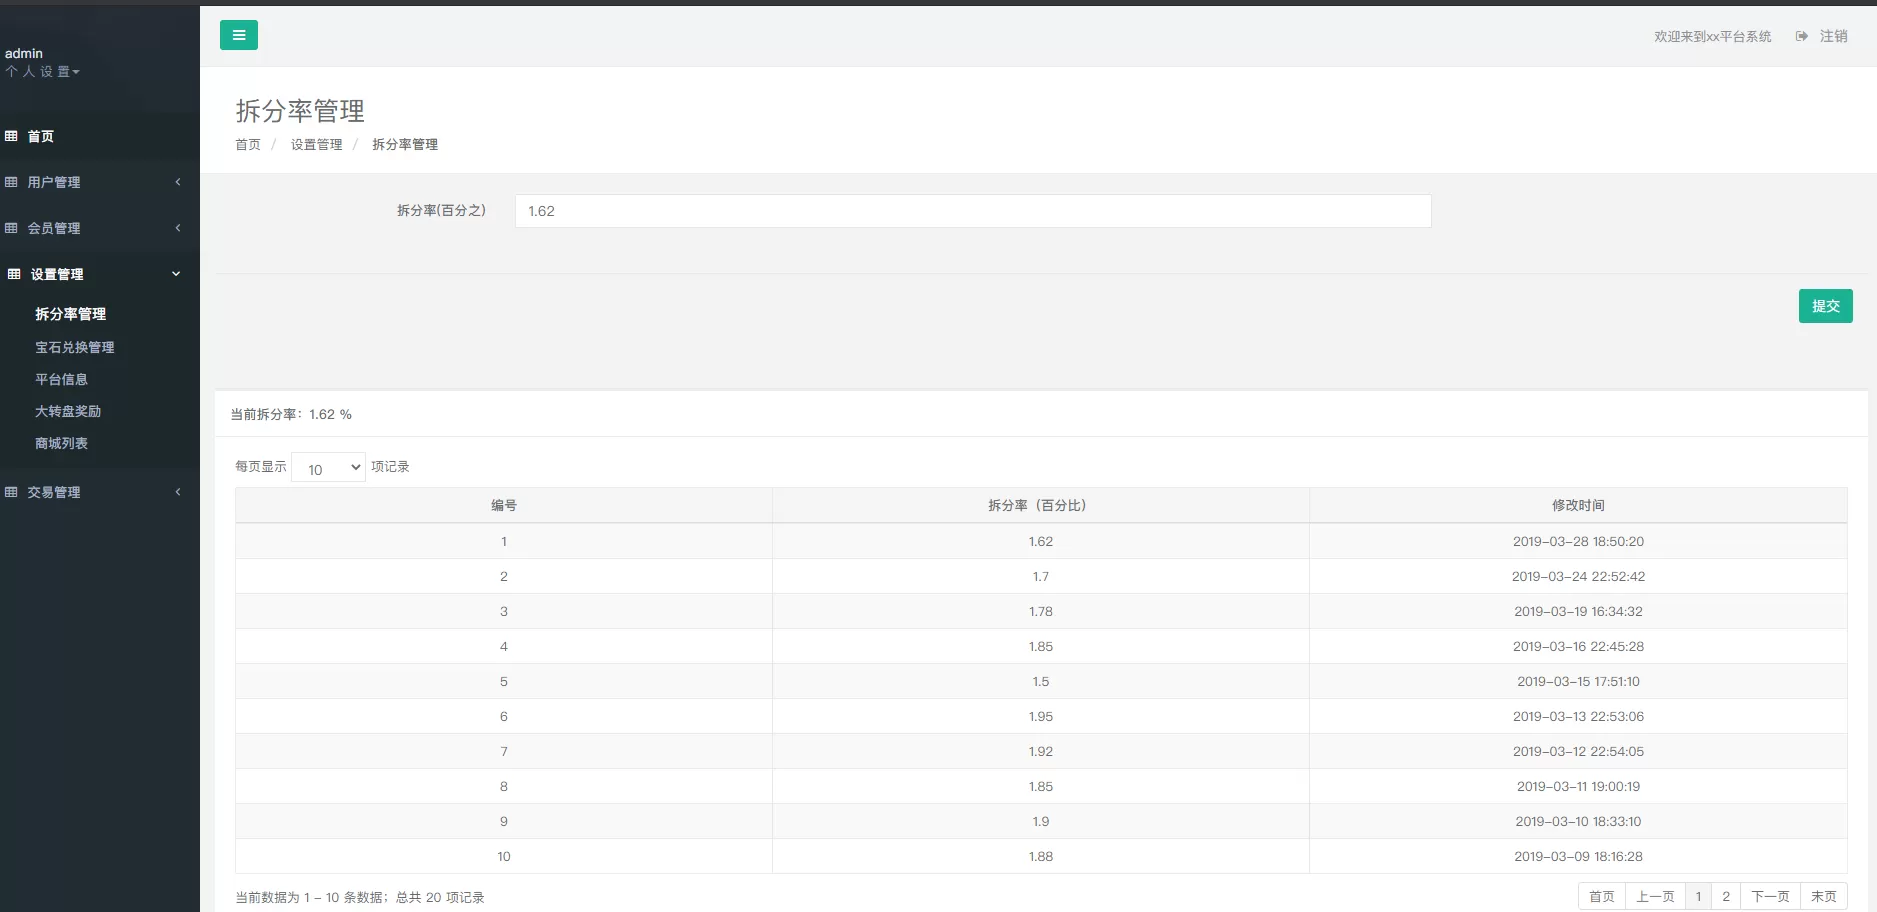Open the 每页显示 records-per-page dropdown
The width and height of the screenshot is (1877, 912).
pos(328,468)
